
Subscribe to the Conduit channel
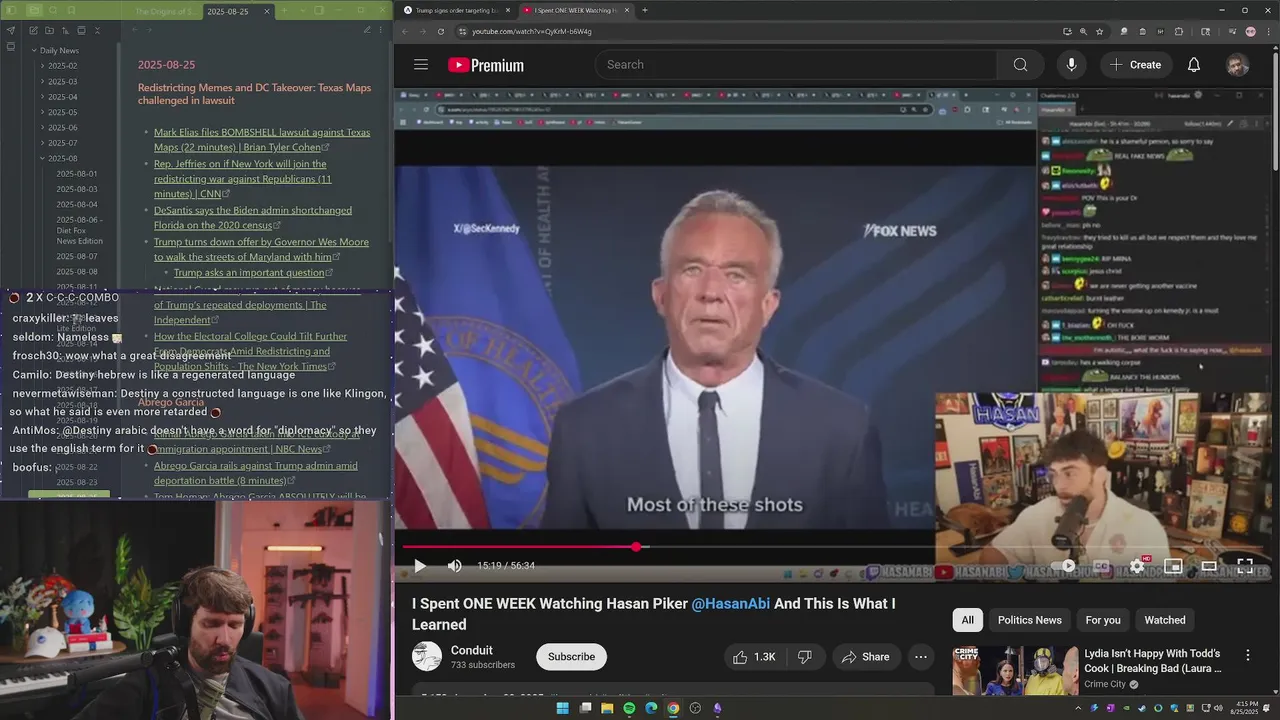click(x=571, y=657)
